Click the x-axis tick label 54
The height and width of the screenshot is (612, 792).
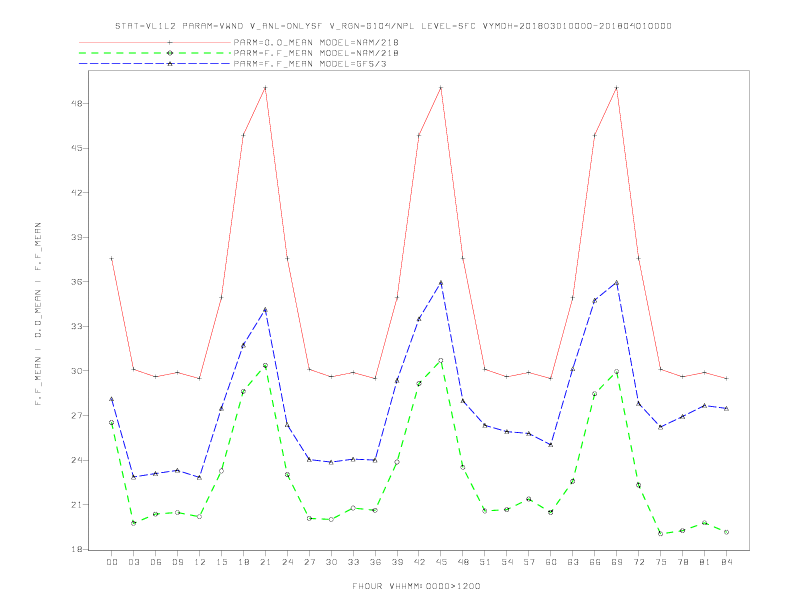pyautogui.click(x=507, y=562)
